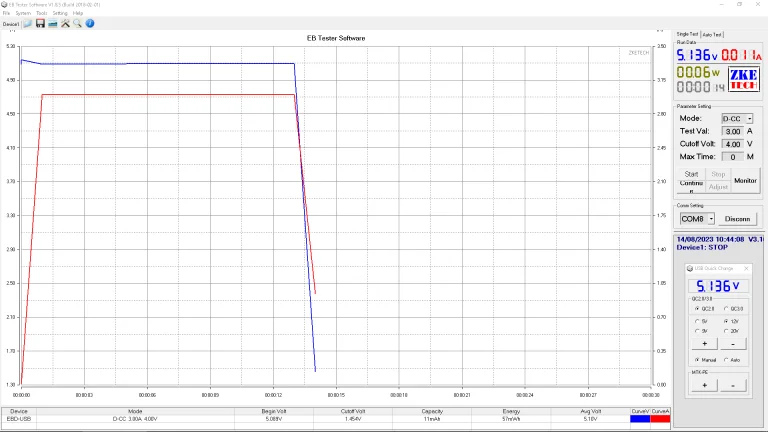Select the QC3.0 radio button
The height and width of the screenshot is (432, 768).
[x=727, y=309]
